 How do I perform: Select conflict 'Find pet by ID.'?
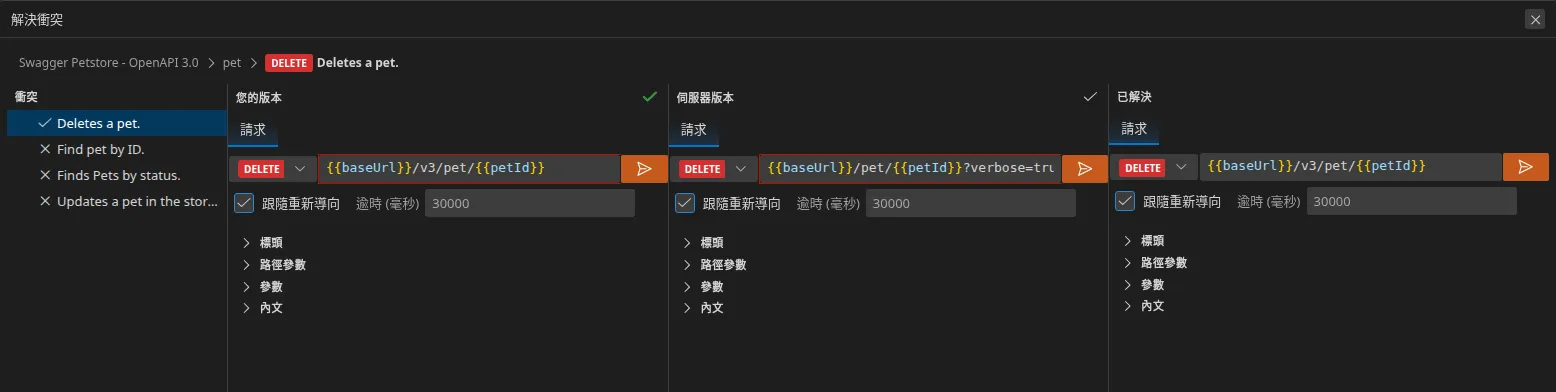click(117, 149)
